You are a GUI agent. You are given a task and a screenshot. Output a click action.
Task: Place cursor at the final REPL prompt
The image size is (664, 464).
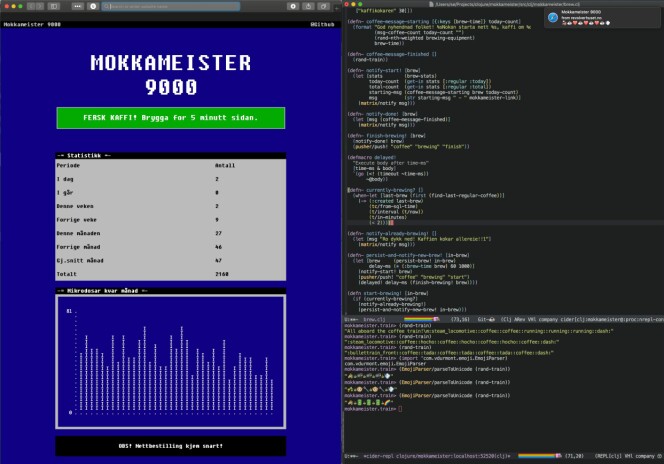[x=400, y=409]
